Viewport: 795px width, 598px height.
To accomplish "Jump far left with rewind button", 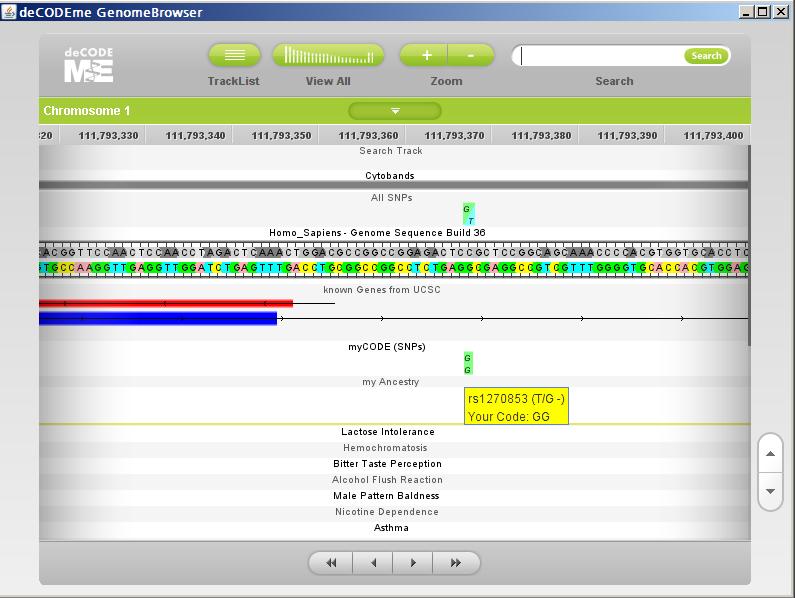I will 331,562.
